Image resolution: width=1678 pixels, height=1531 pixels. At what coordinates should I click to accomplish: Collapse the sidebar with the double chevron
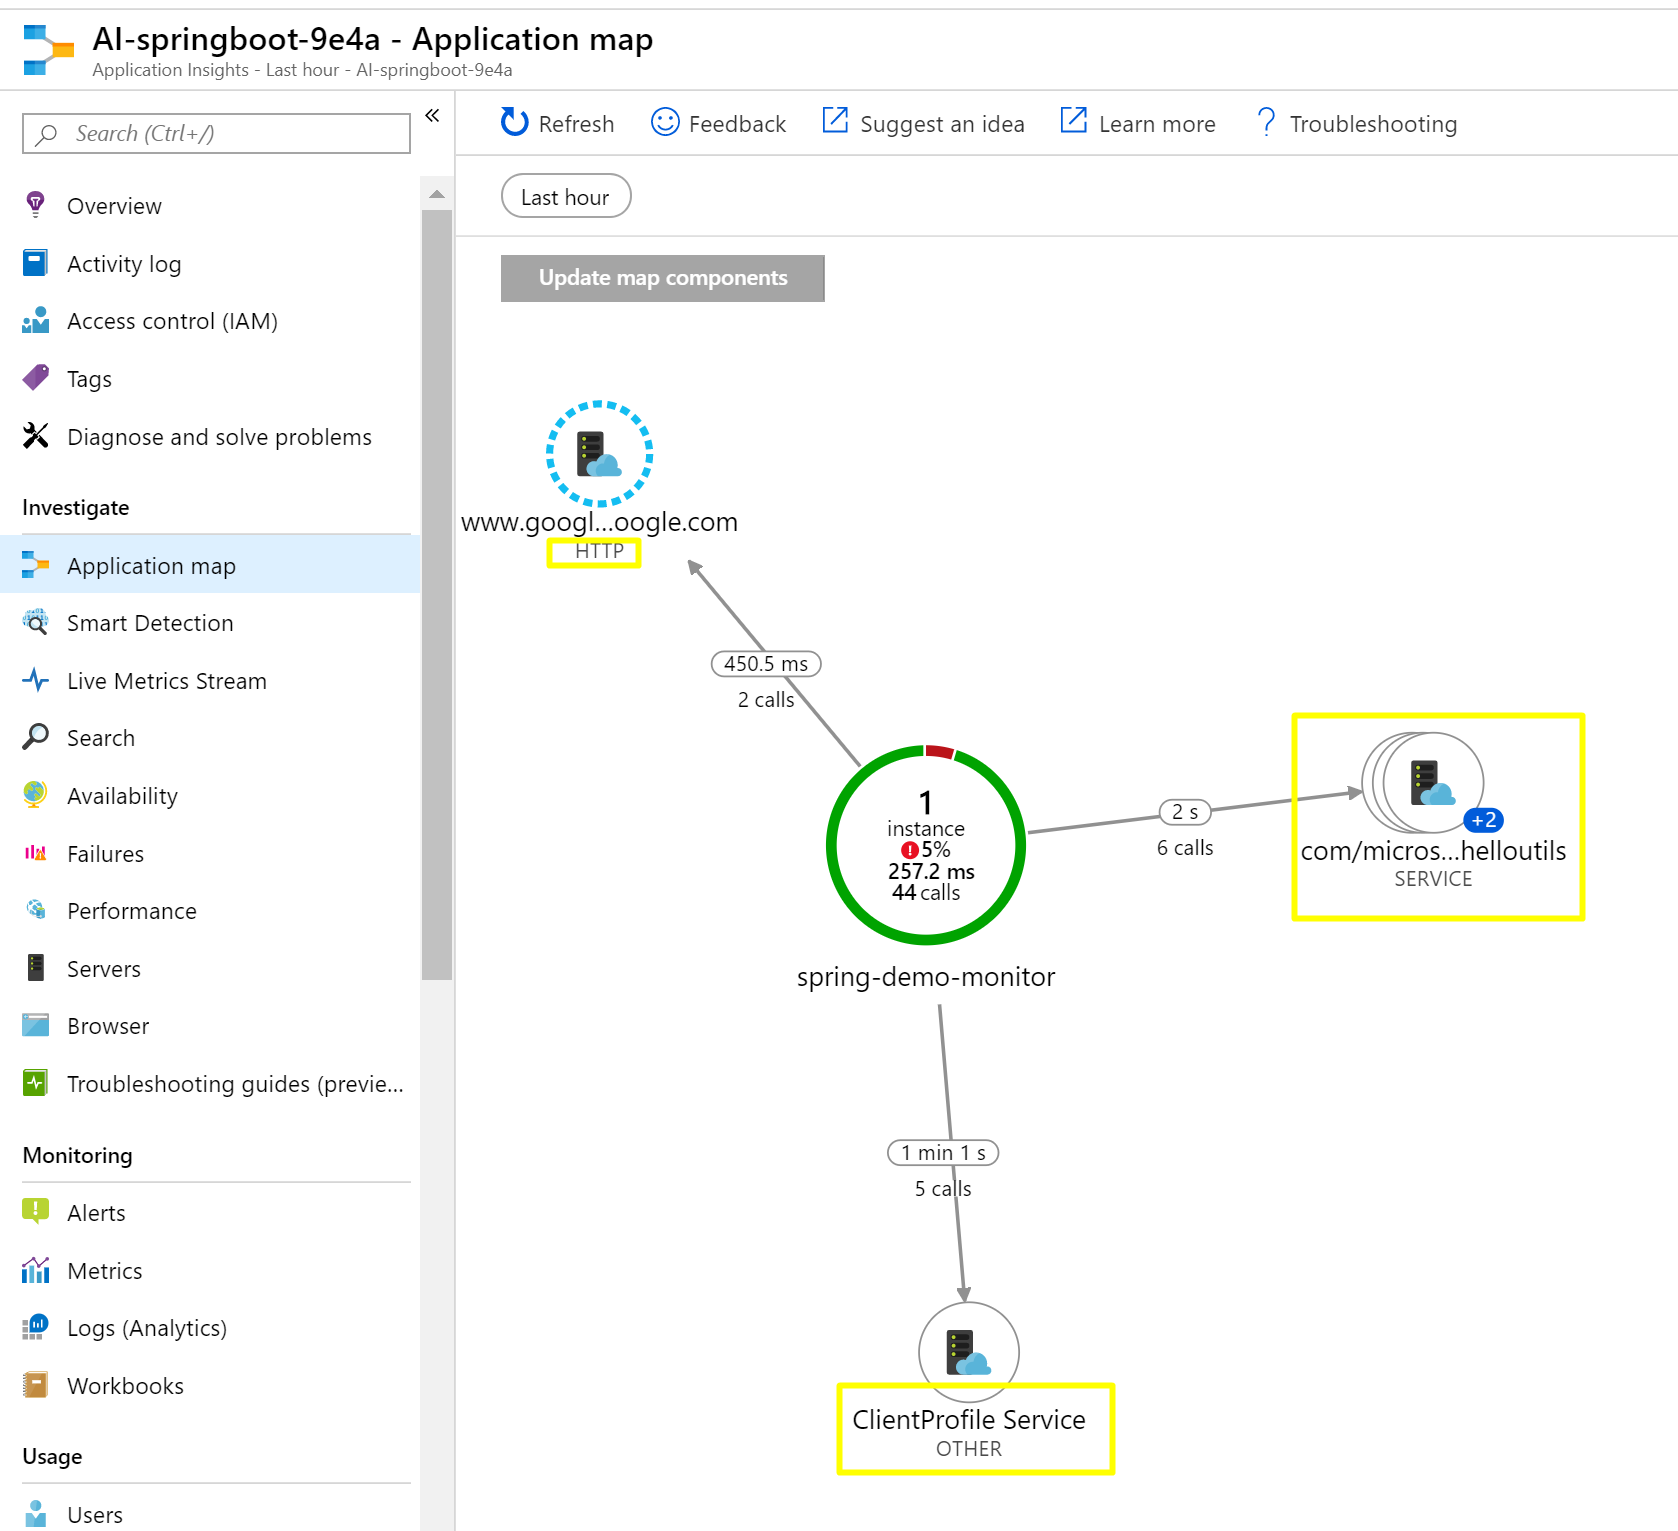(x=432, y=115)
